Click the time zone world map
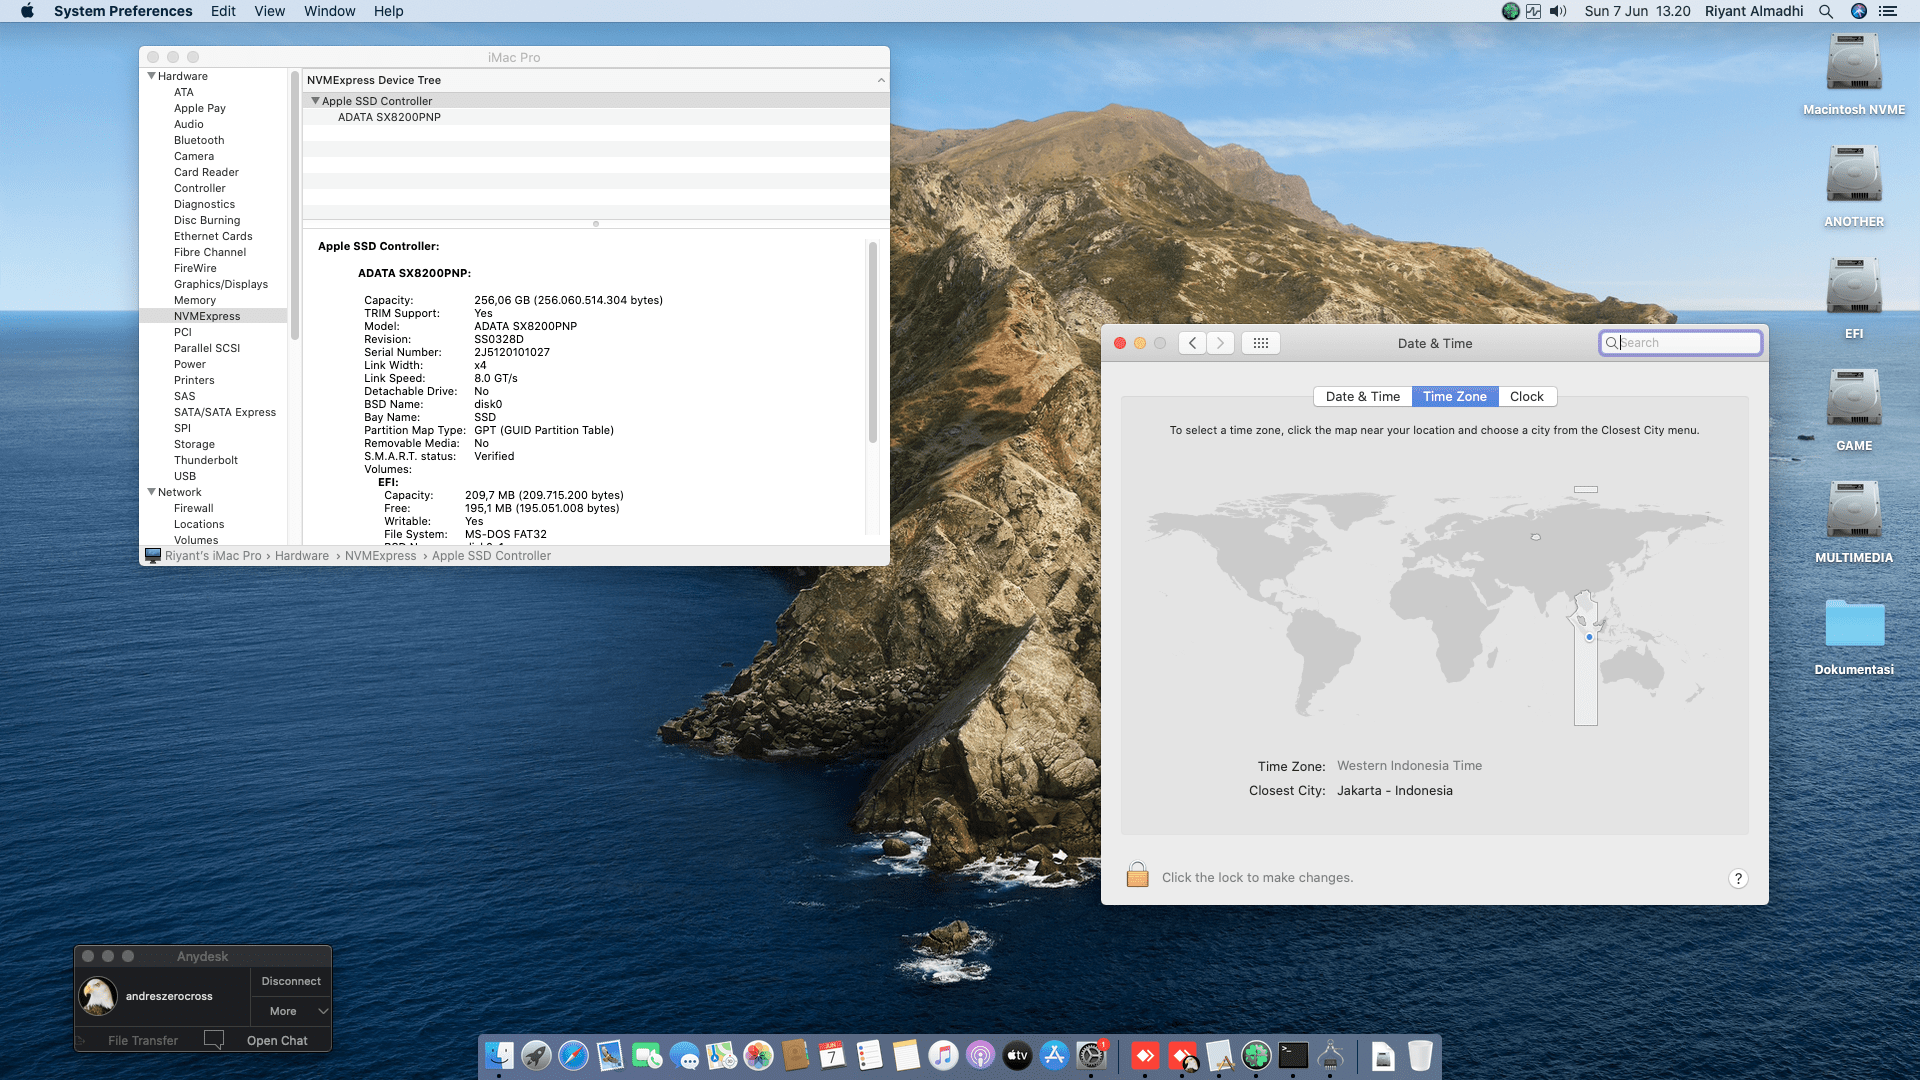Screen dimensions: 1920x1080 click(1435, 605)
